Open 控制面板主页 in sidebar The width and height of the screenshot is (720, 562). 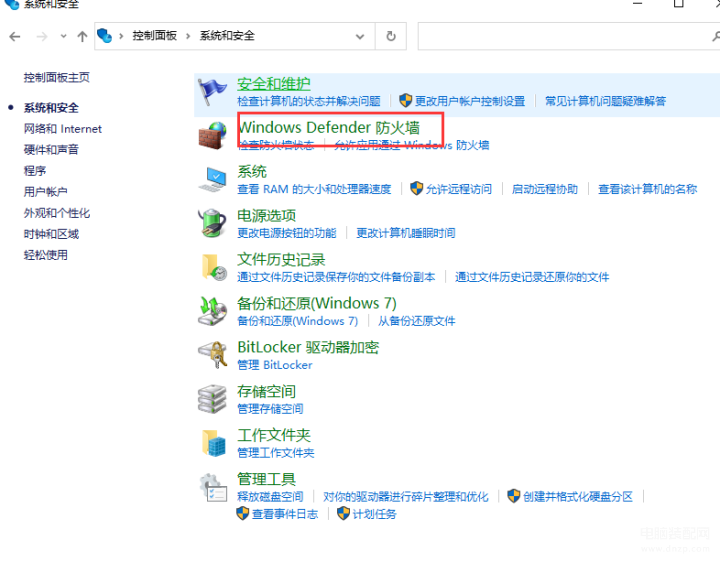tap(56, 78)
